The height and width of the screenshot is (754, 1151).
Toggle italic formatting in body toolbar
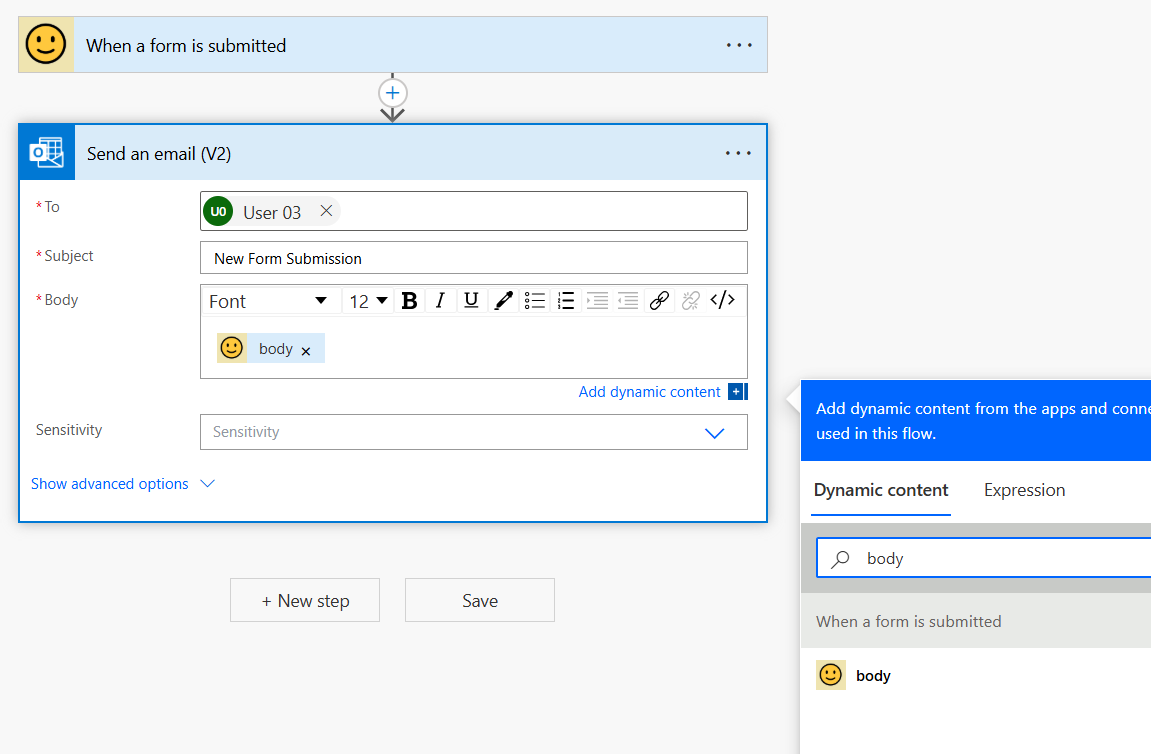click(x=439, y=301)
